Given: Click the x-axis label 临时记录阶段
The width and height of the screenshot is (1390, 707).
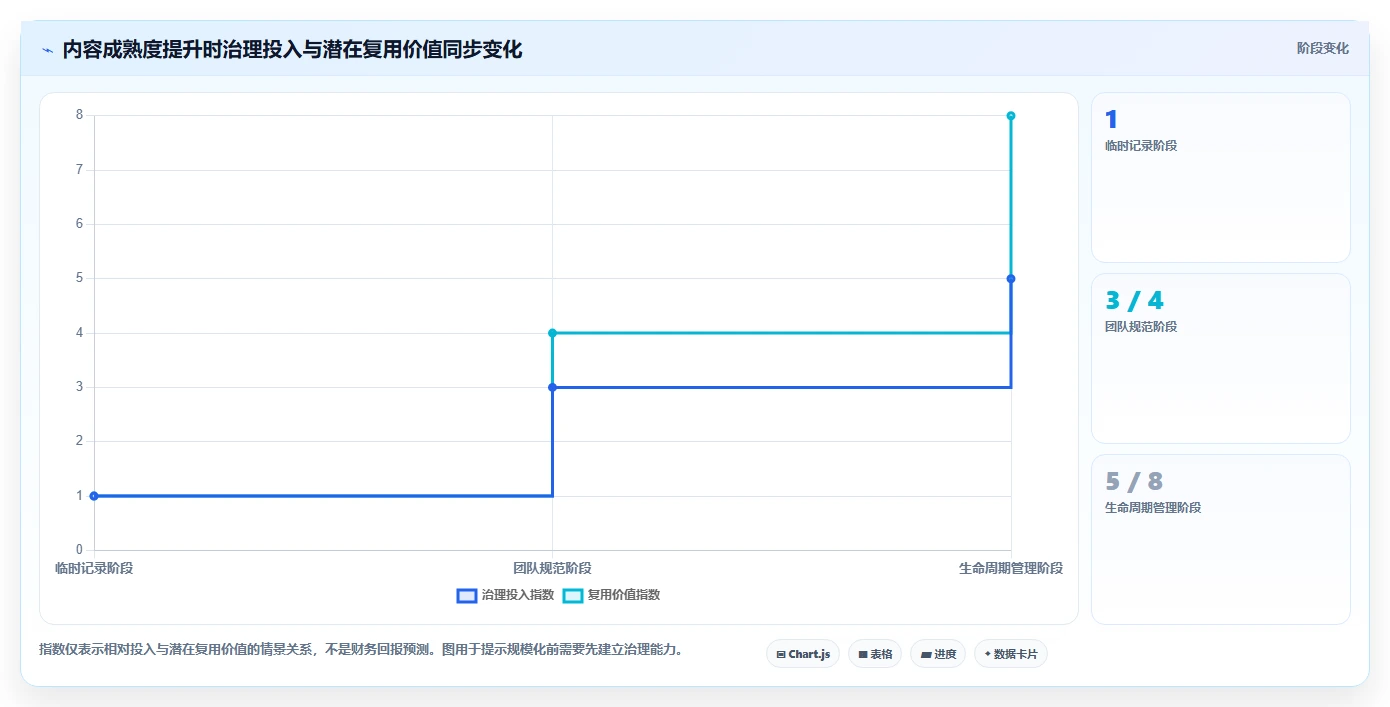Looking at the screenshot, I should tap(94, 568).
